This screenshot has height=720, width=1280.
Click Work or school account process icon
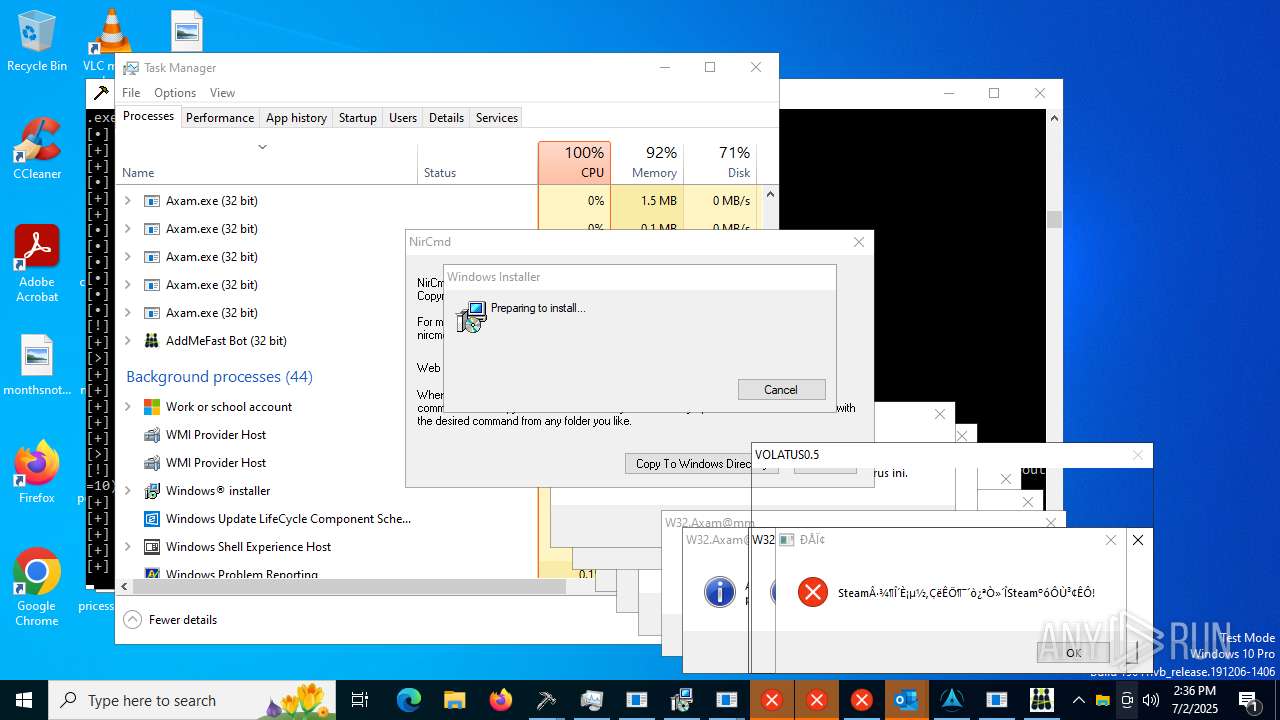(x=152, y=407)
